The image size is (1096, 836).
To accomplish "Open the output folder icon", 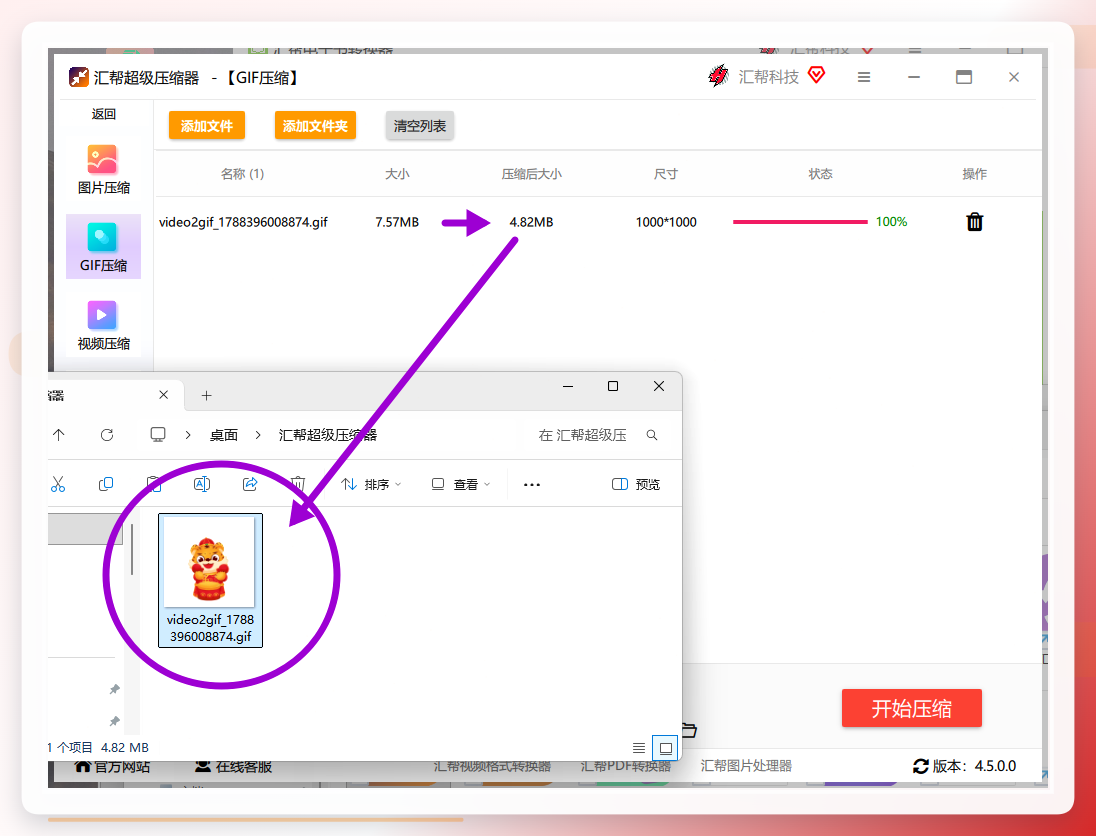I will (x=689, y=730).
